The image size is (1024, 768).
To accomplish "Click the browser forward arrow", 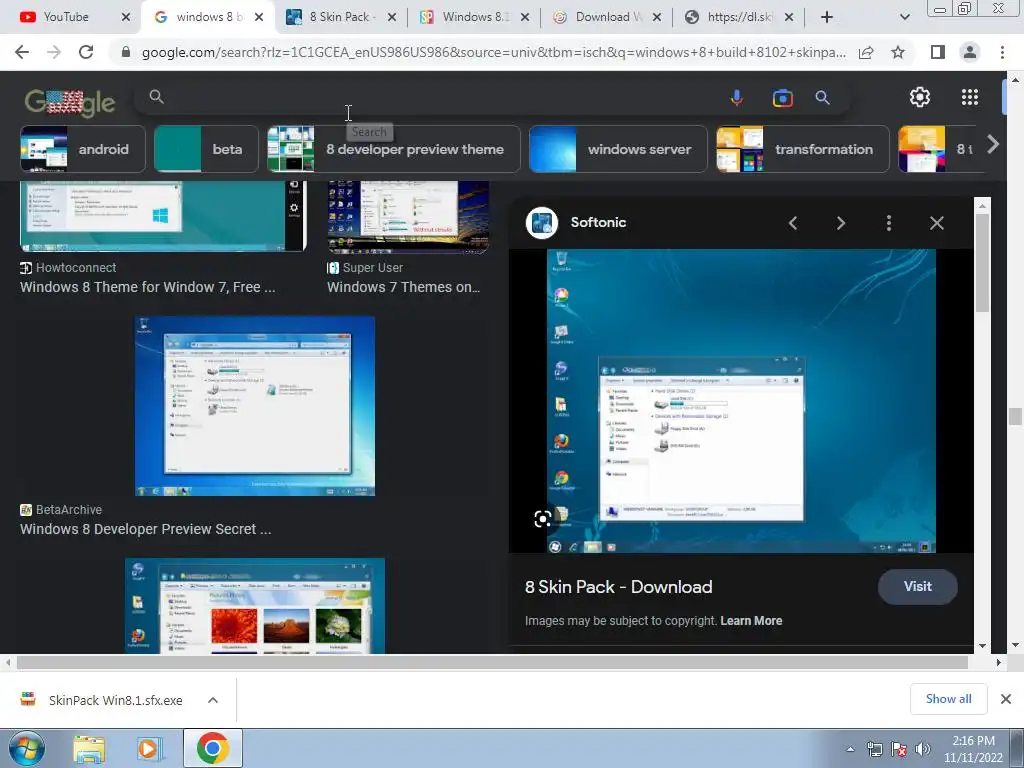I will coord(54,52).
